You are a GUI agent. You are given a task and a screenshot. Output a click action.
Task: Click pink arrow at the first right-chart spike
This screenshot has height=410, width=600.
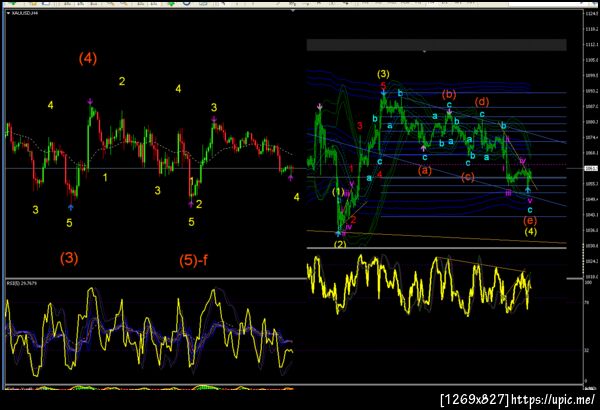[x=319, y=107]
